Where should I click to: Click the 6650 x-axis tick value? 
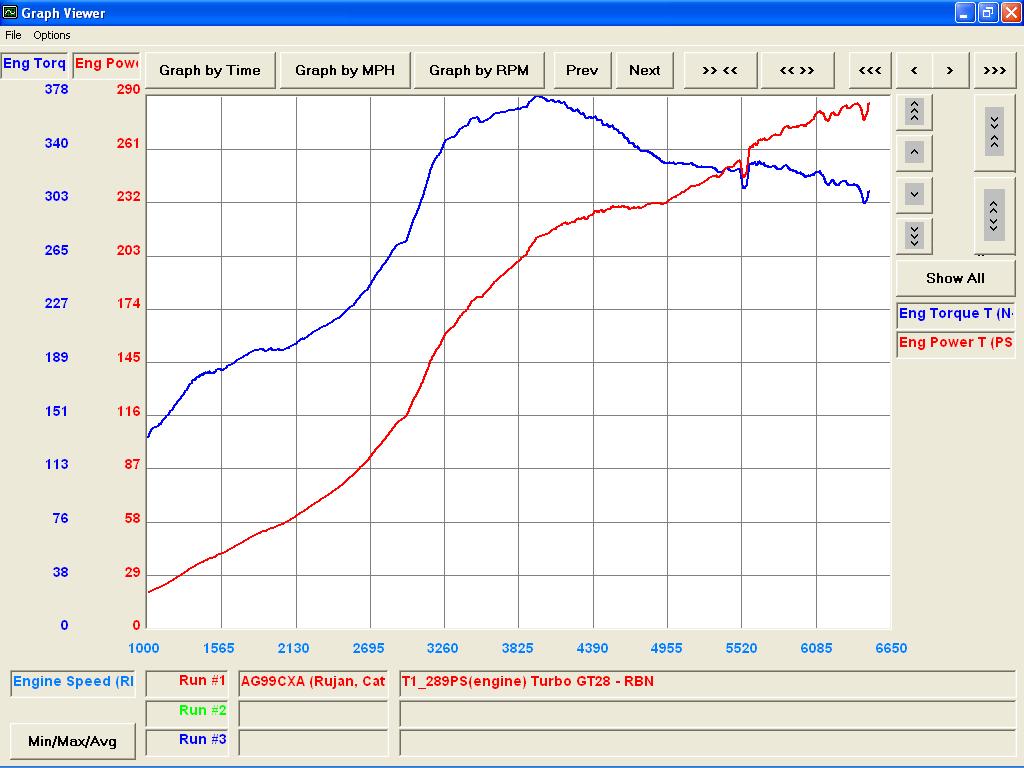coord(891,648)
